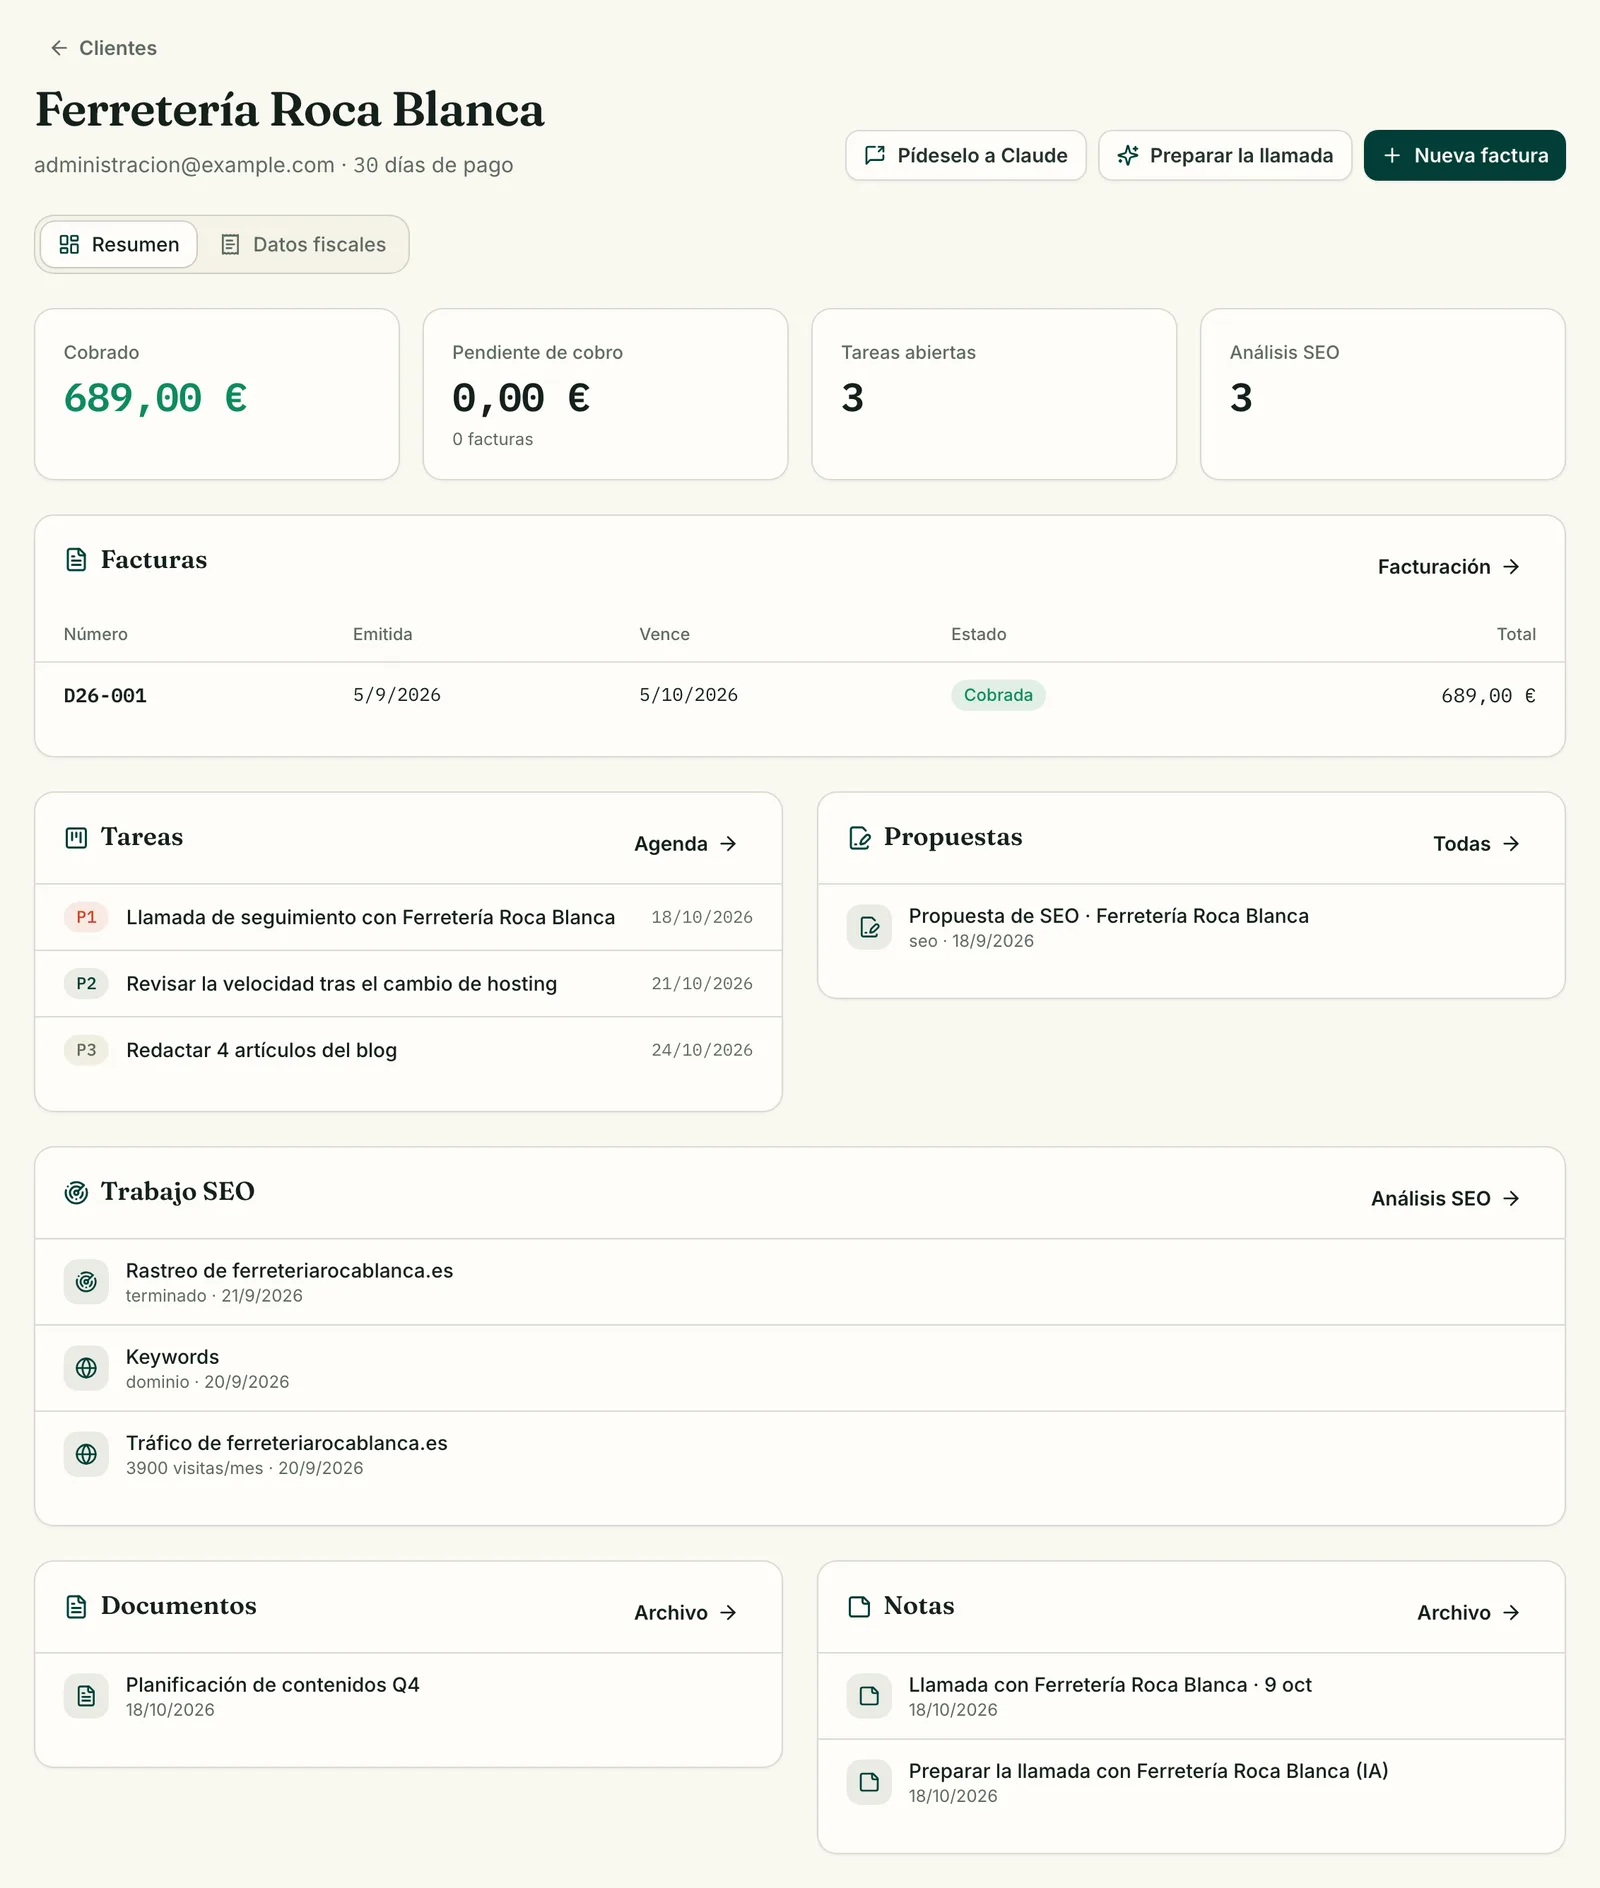The height and width of the screenshot is (1888, 1600).
Task: Open task Revisar la velocidad tras el cambio
Action: pyautogui.click(x=408, y=983)
